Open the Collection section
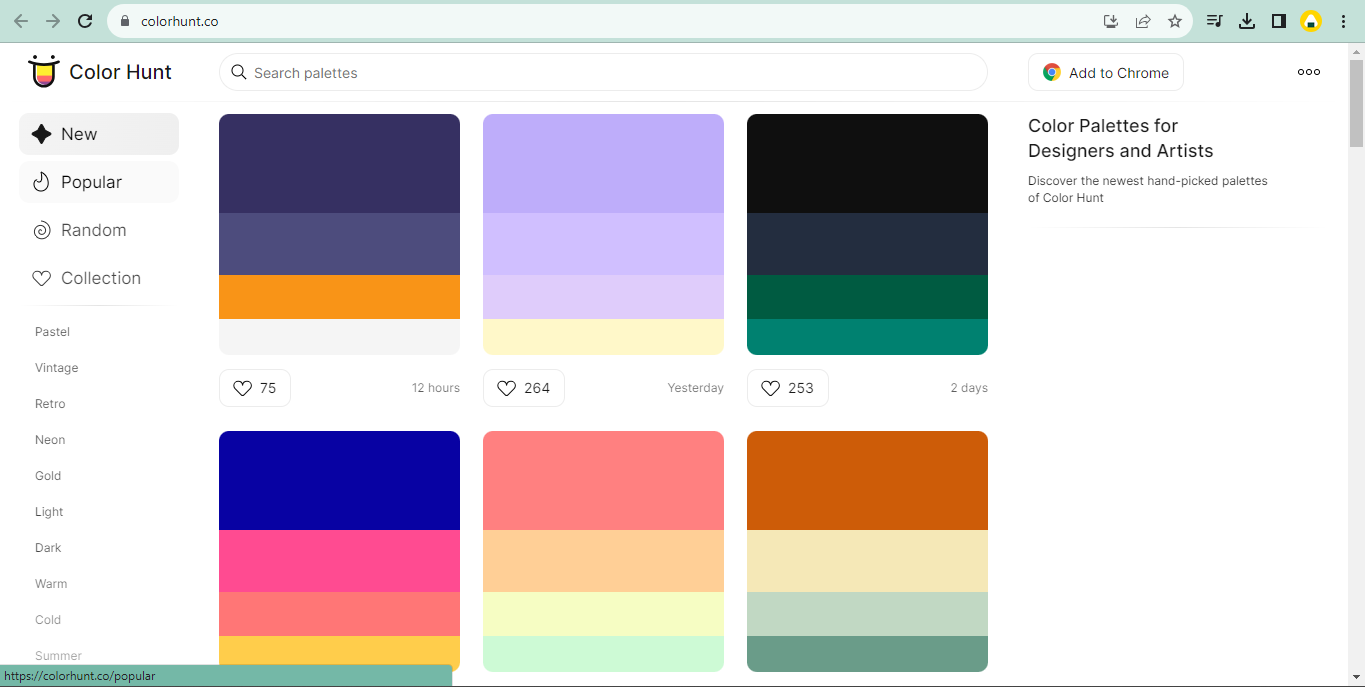 pyautogui.click(x=99, y=278)
